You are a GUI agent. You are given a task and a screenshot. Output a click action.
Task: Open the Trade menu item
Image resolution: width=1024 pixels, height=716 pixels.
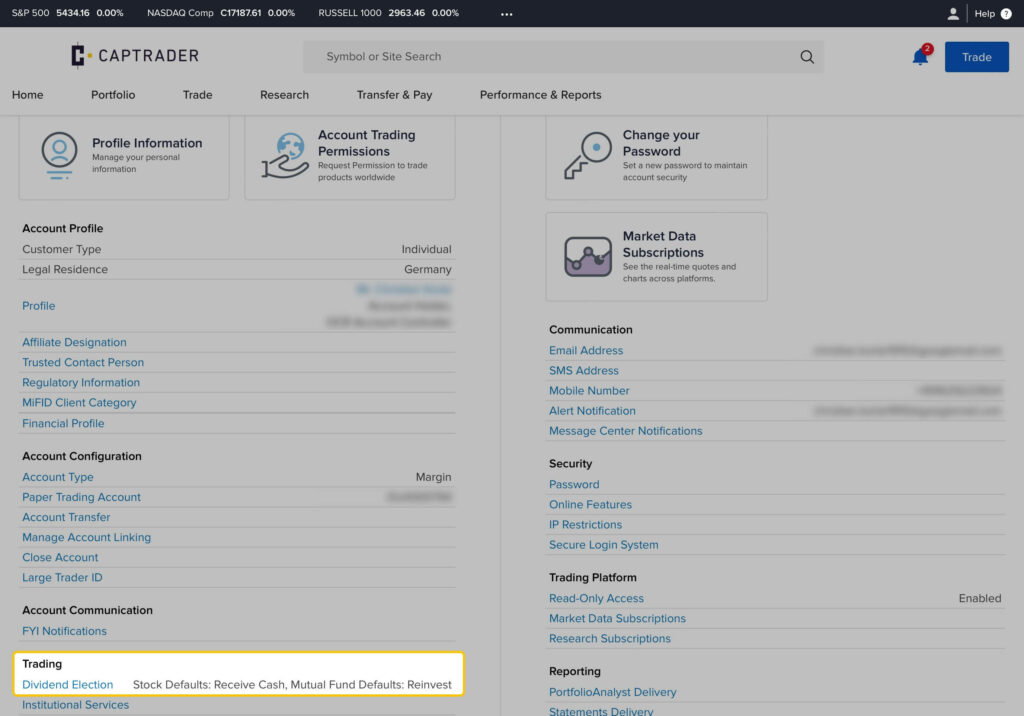point(197,95)
